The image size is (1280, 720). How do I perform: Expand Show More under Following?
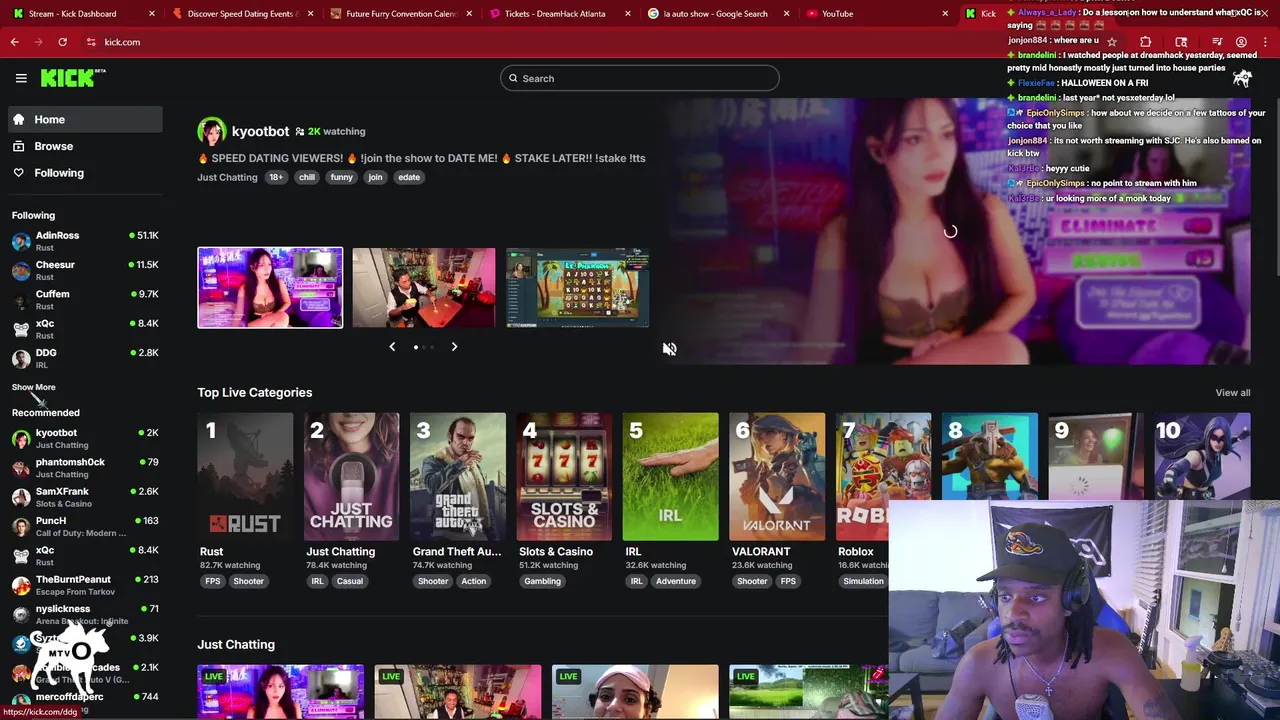click(x=33, y=387)
